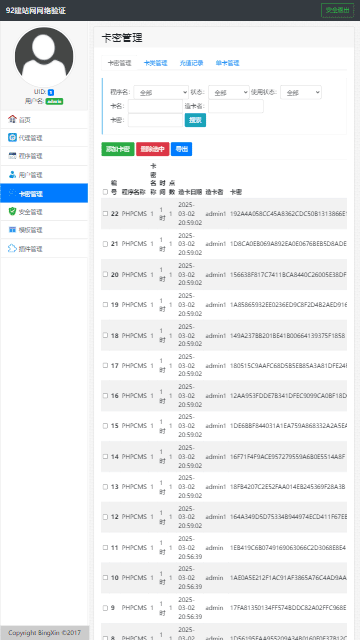Screen dimensions: 360x640
Task: Click card key starting 180515C9AAFC
Action: (288, 365)
